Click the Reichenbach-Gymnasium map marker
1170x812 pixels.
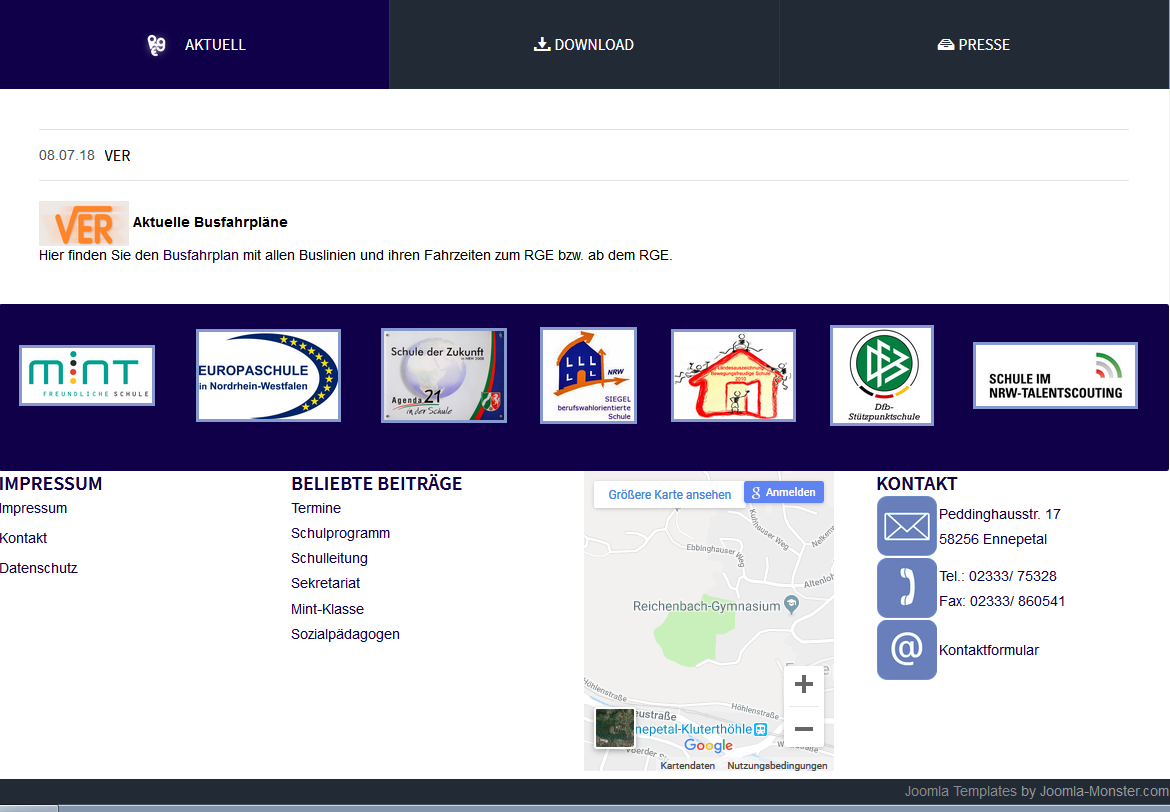click(792, 605)
